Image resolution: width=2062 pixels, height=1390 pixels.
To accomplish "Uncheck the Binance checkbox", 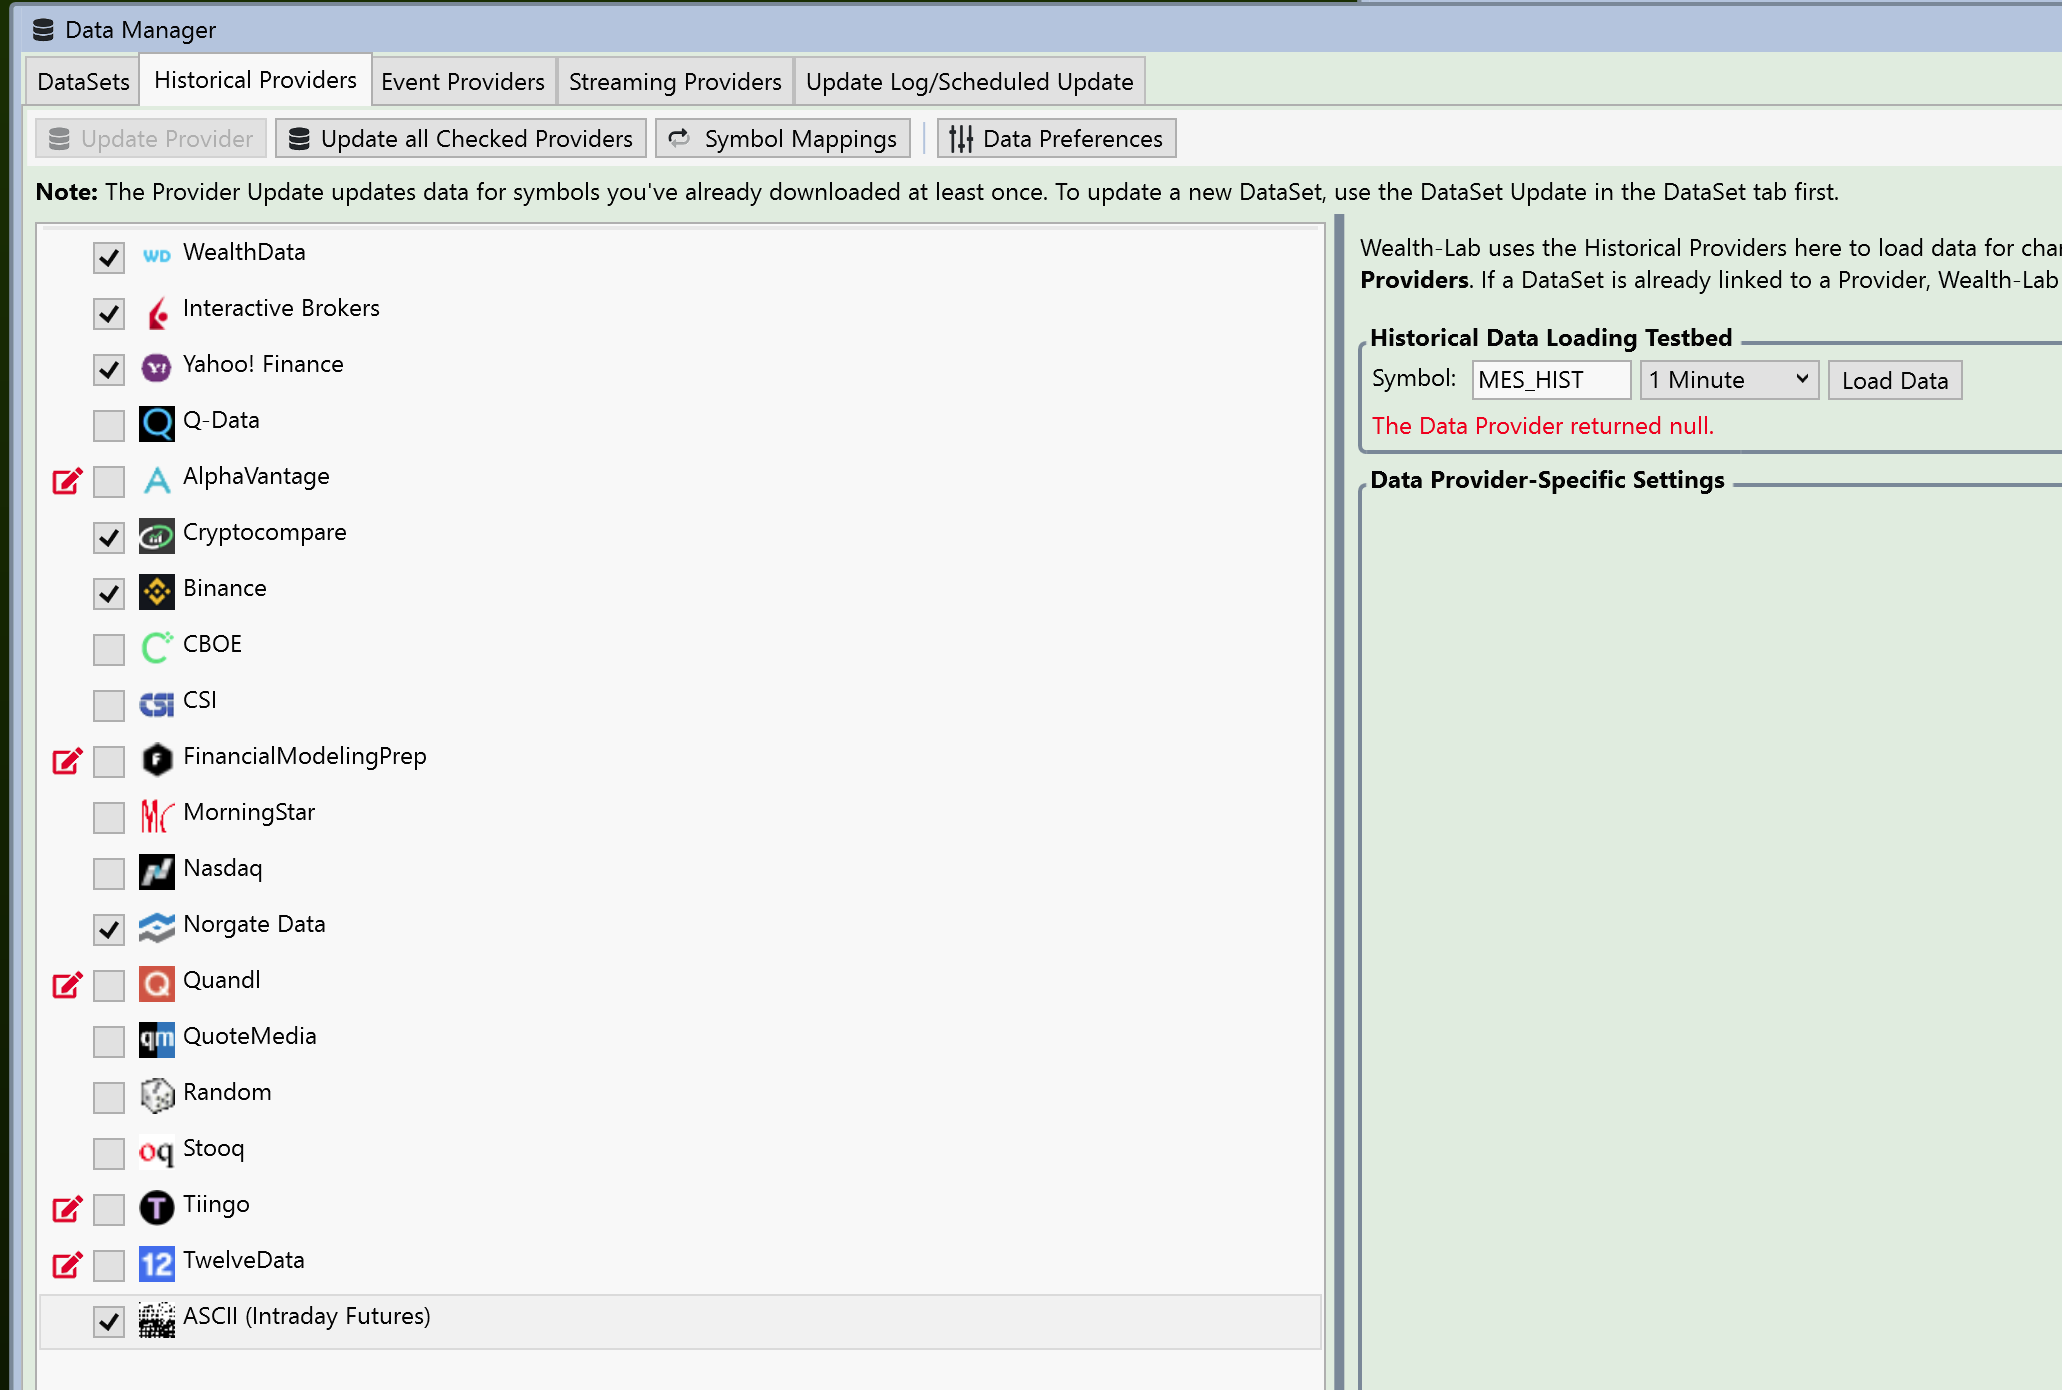I will (109, 593).
